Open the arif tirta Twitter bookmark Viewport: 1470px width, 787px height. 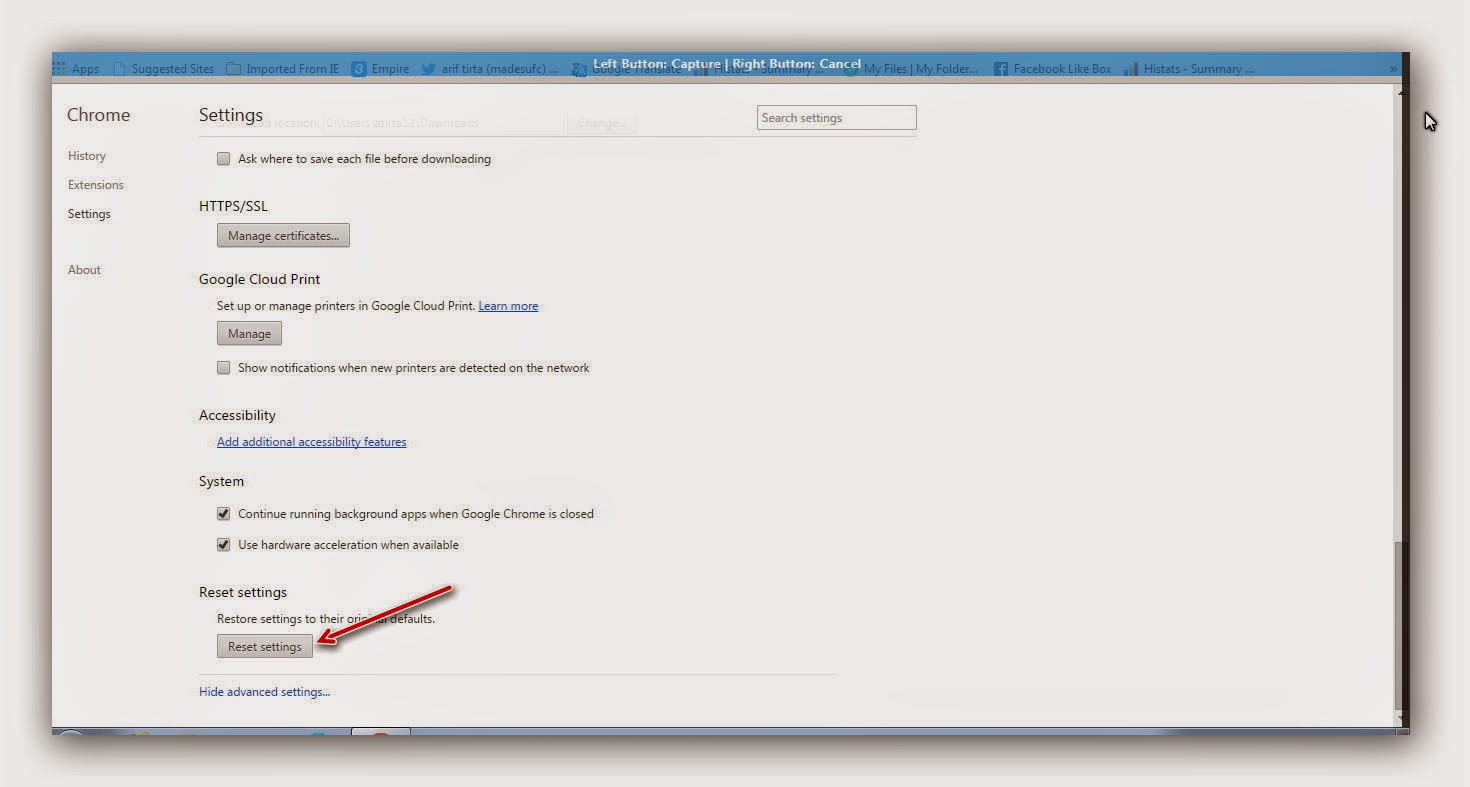click(x=490, y=69)
